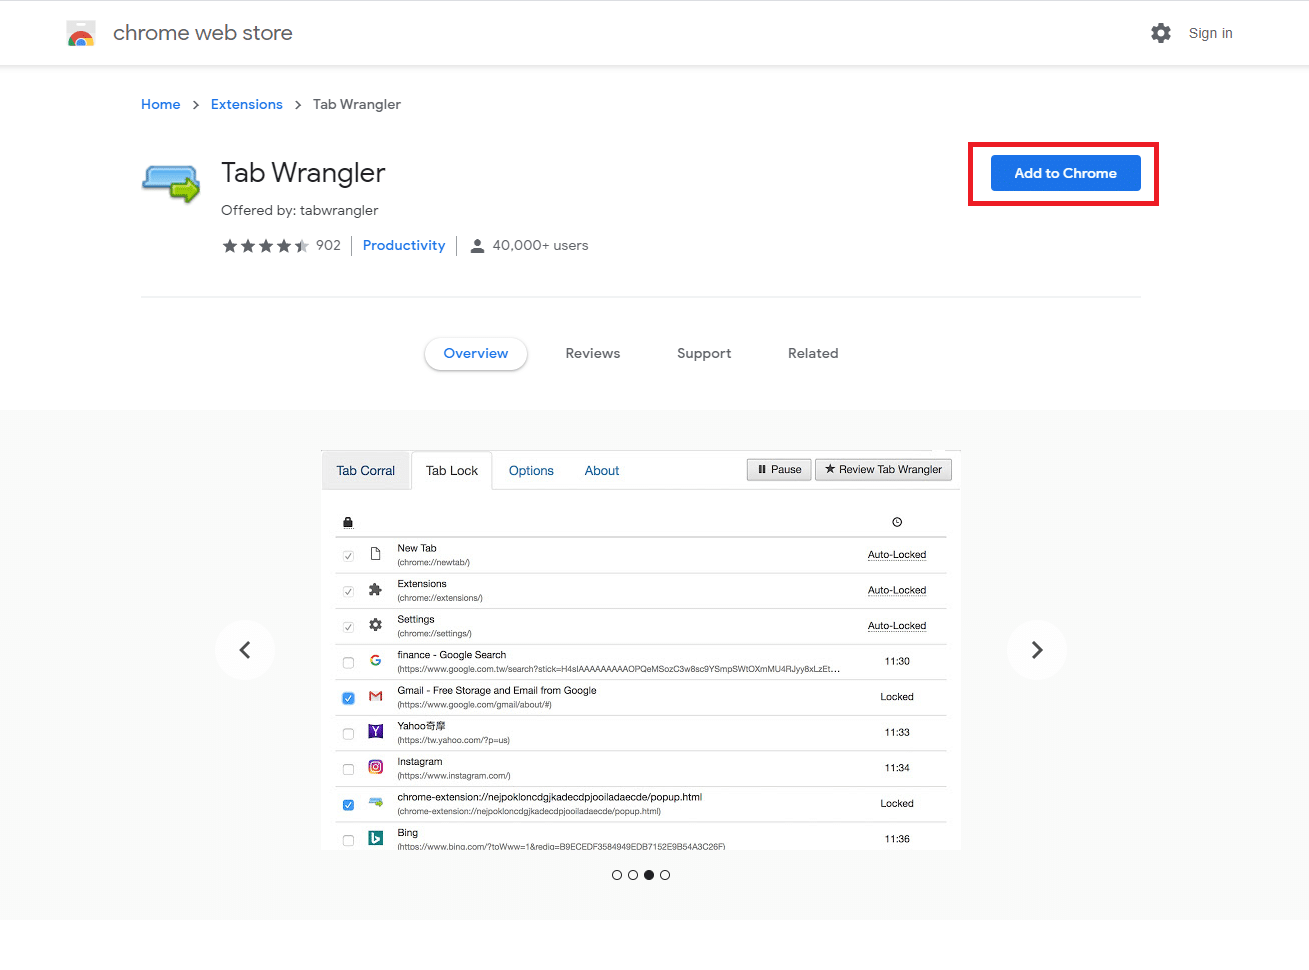Go to the Home breadcrumb link
Viewport: 1309px width, 970px height.
coord(161,104)
